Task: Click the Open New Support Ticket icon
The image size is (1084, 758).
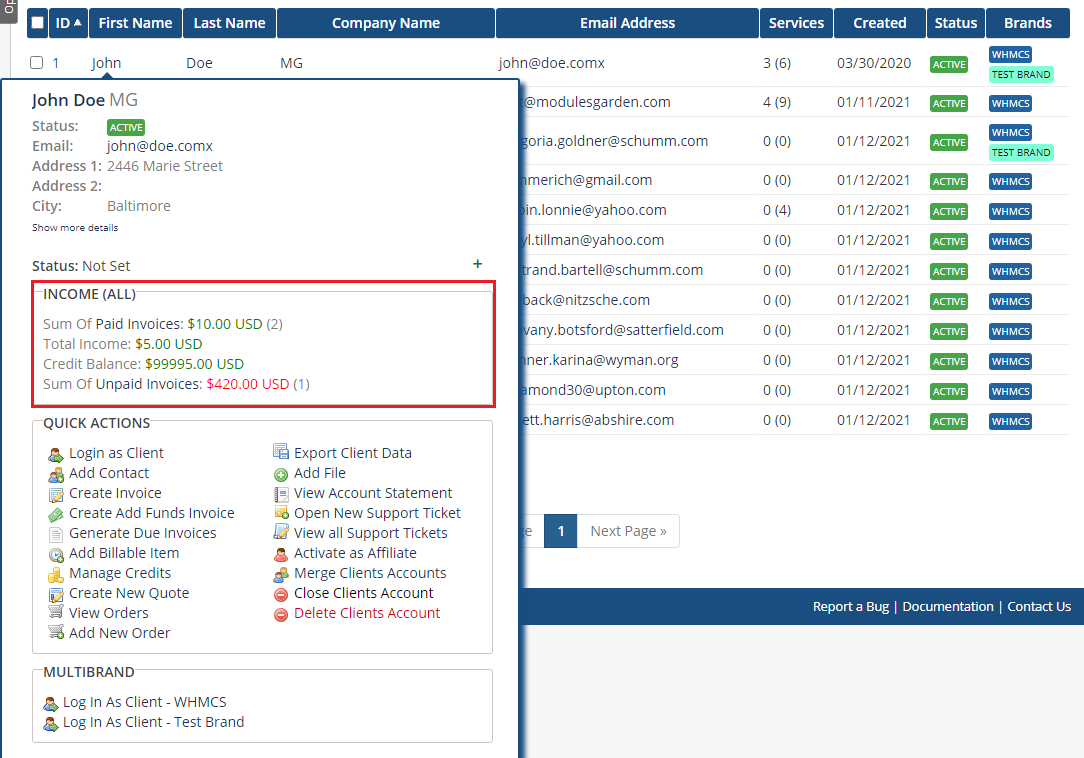Action: [281, 513]
